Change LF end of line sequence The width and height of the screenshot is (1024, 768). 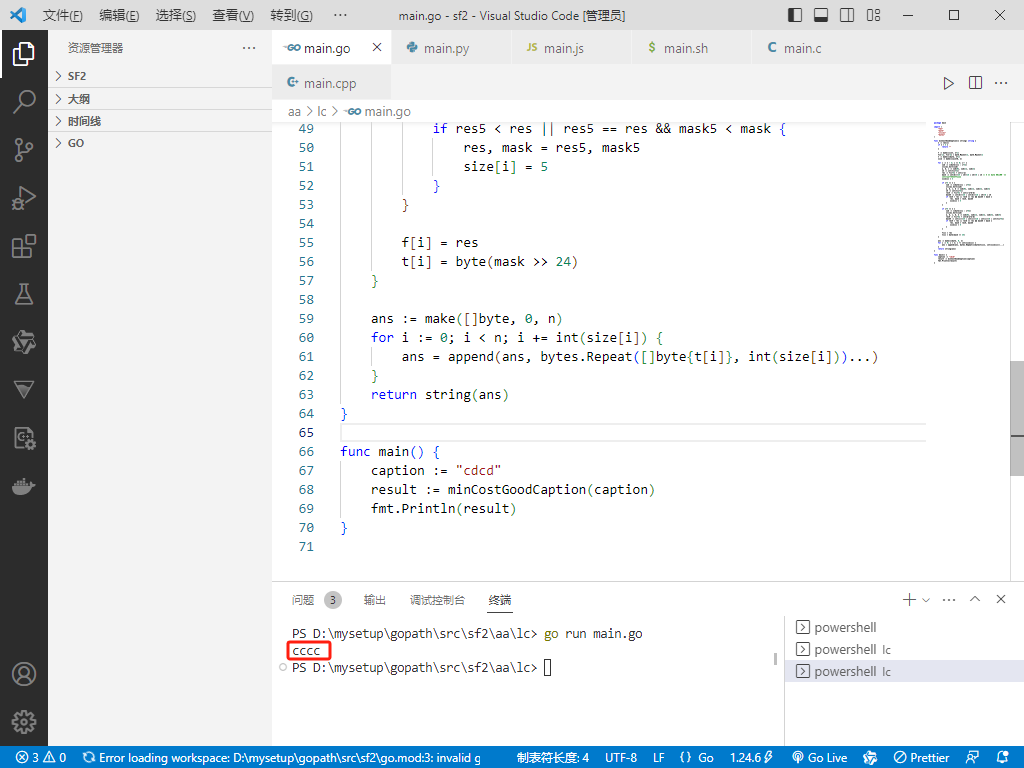click(659, 758)
